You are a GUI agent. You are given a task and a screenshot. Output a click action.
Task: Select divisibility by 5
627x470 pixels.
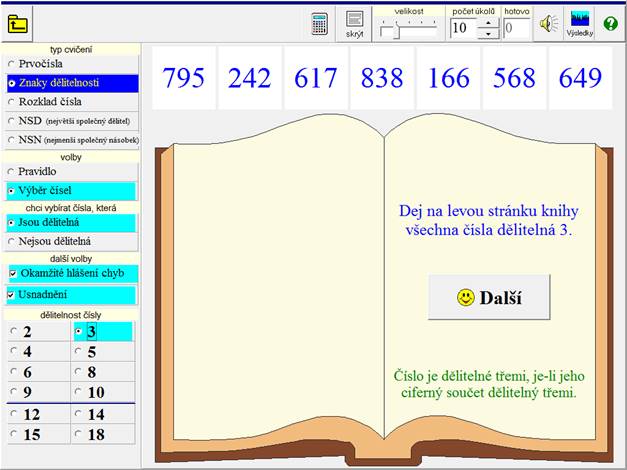click(103, 352)
